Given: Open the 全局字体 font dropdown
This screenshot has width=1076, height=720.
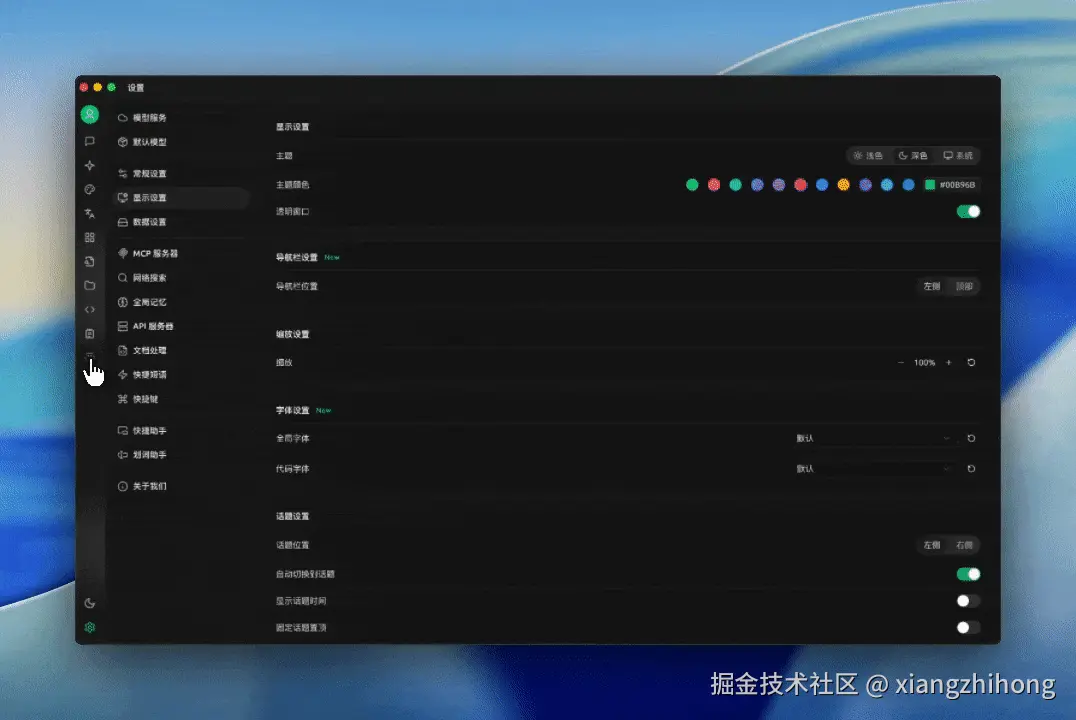Looking at the screenshot, I should (875, 438).
